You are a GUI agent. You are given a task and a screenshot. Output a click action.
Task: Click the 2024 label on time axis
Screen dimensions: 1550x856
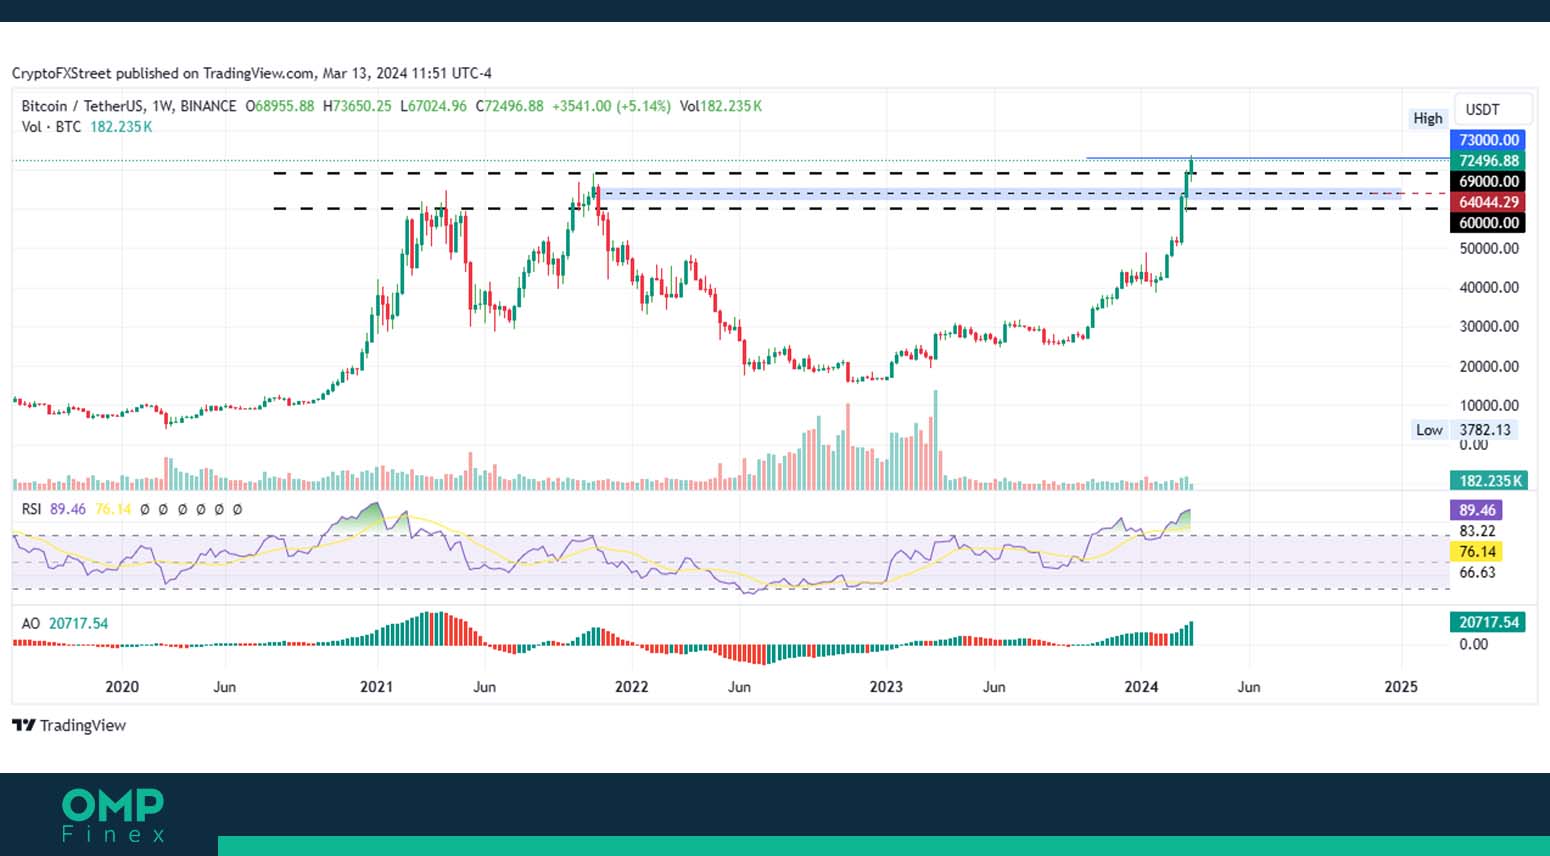pos(1141,686)
